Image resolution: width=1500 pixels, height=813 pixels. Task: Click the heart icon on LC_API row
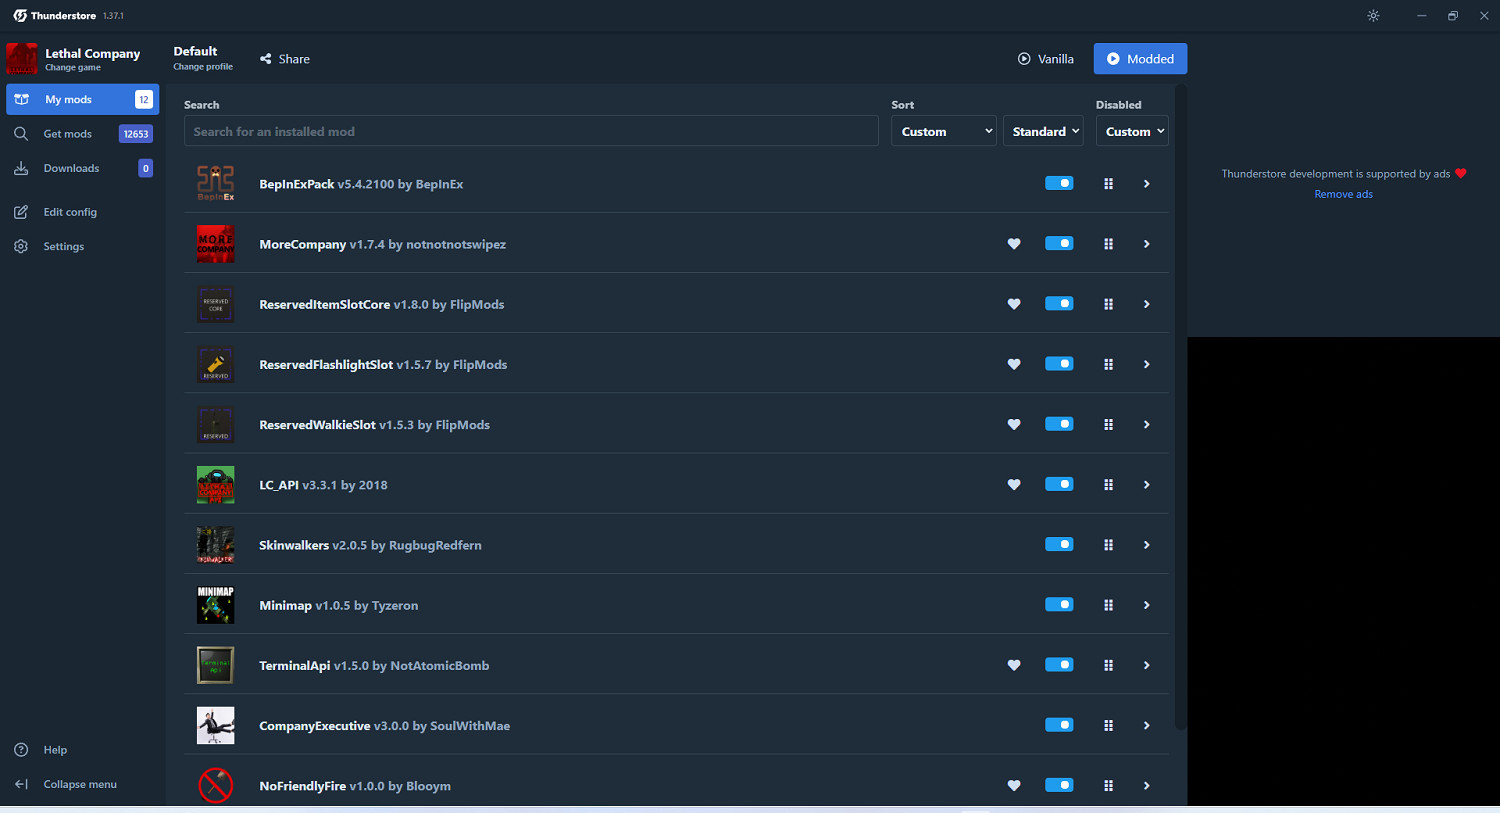[x=1014, y=485]
